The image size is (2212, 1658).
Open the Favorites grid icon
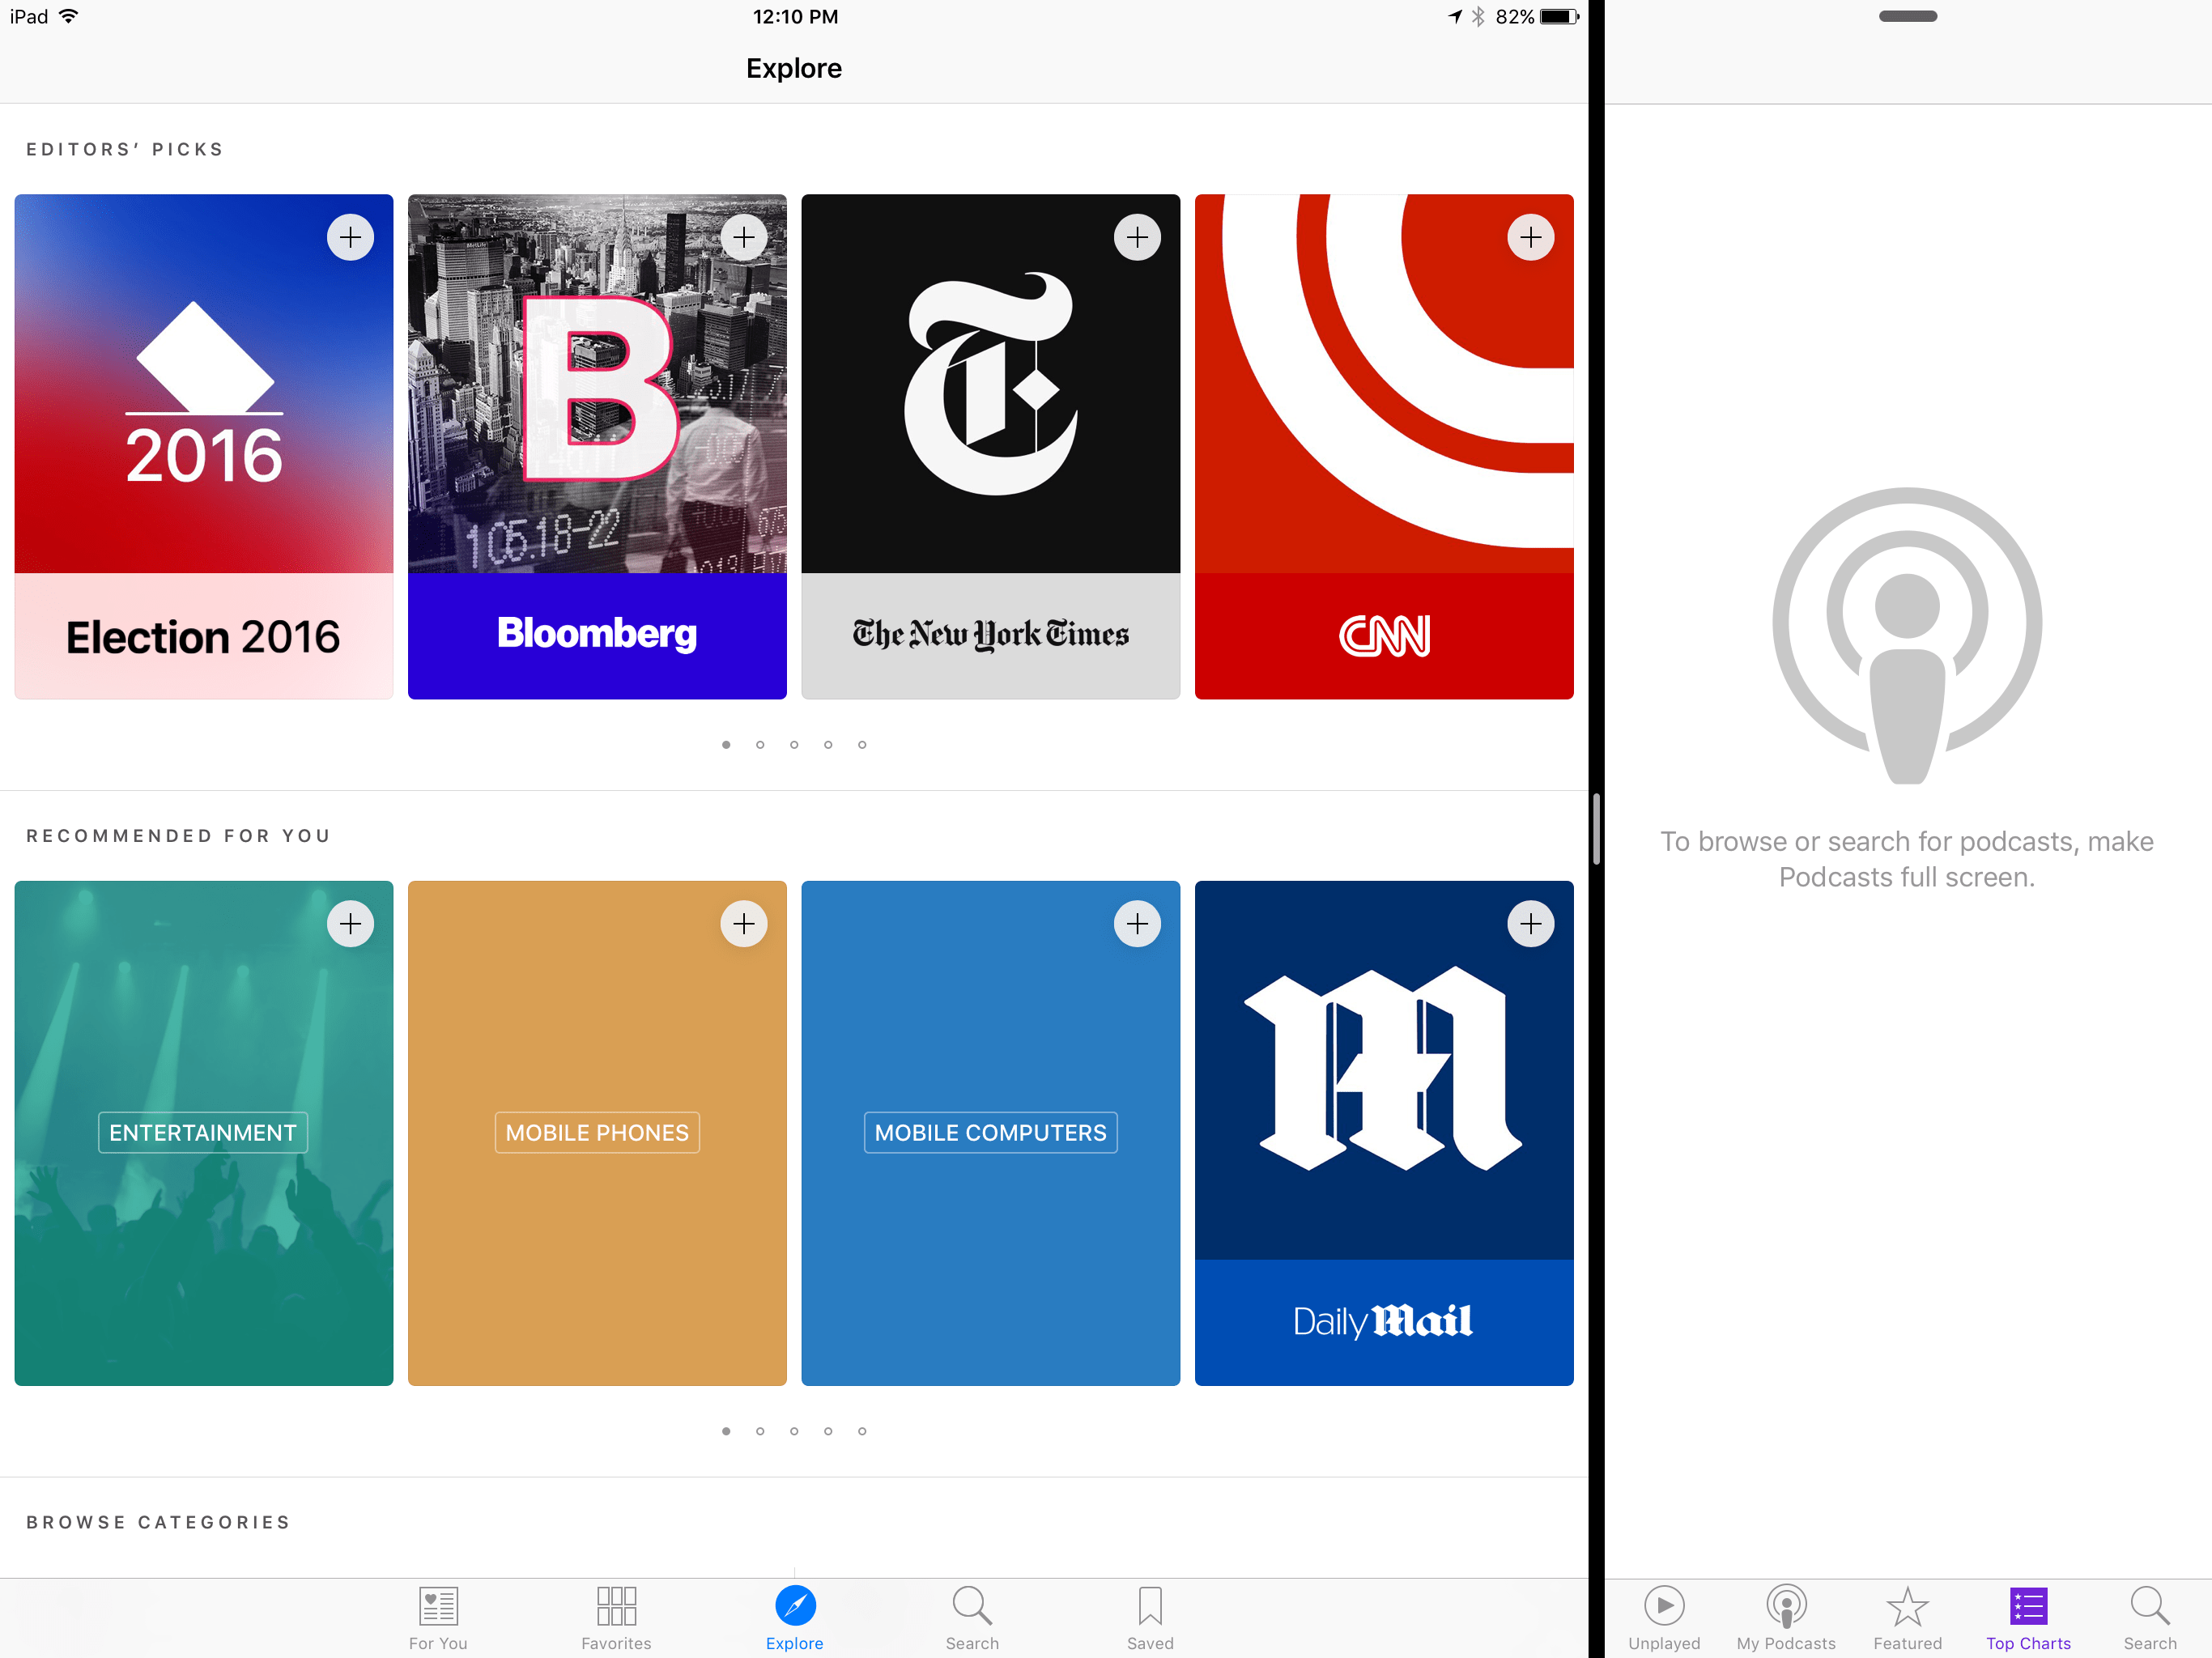click(x=616, y=1608)
